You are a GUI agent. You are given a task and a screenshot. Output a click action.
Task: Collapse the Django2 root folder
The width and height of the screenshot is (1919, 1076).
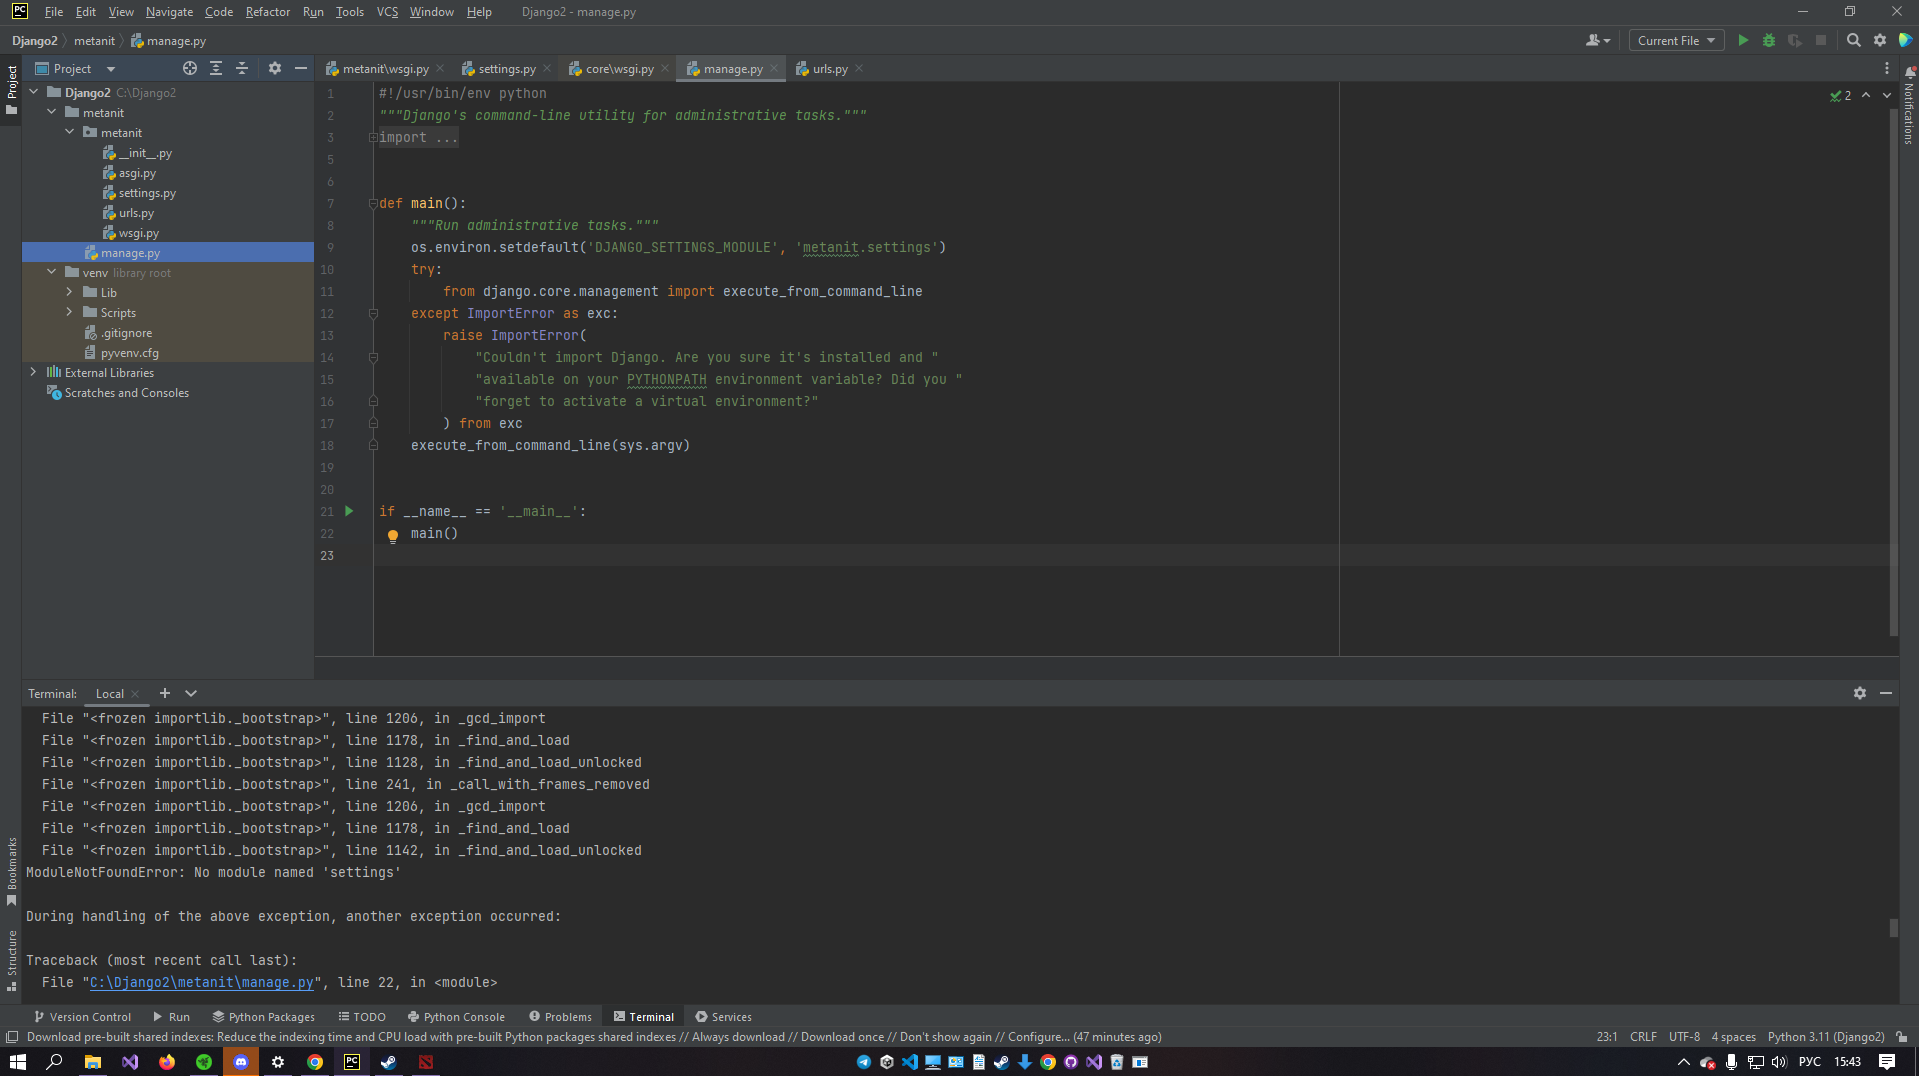(x=34, y=92)
